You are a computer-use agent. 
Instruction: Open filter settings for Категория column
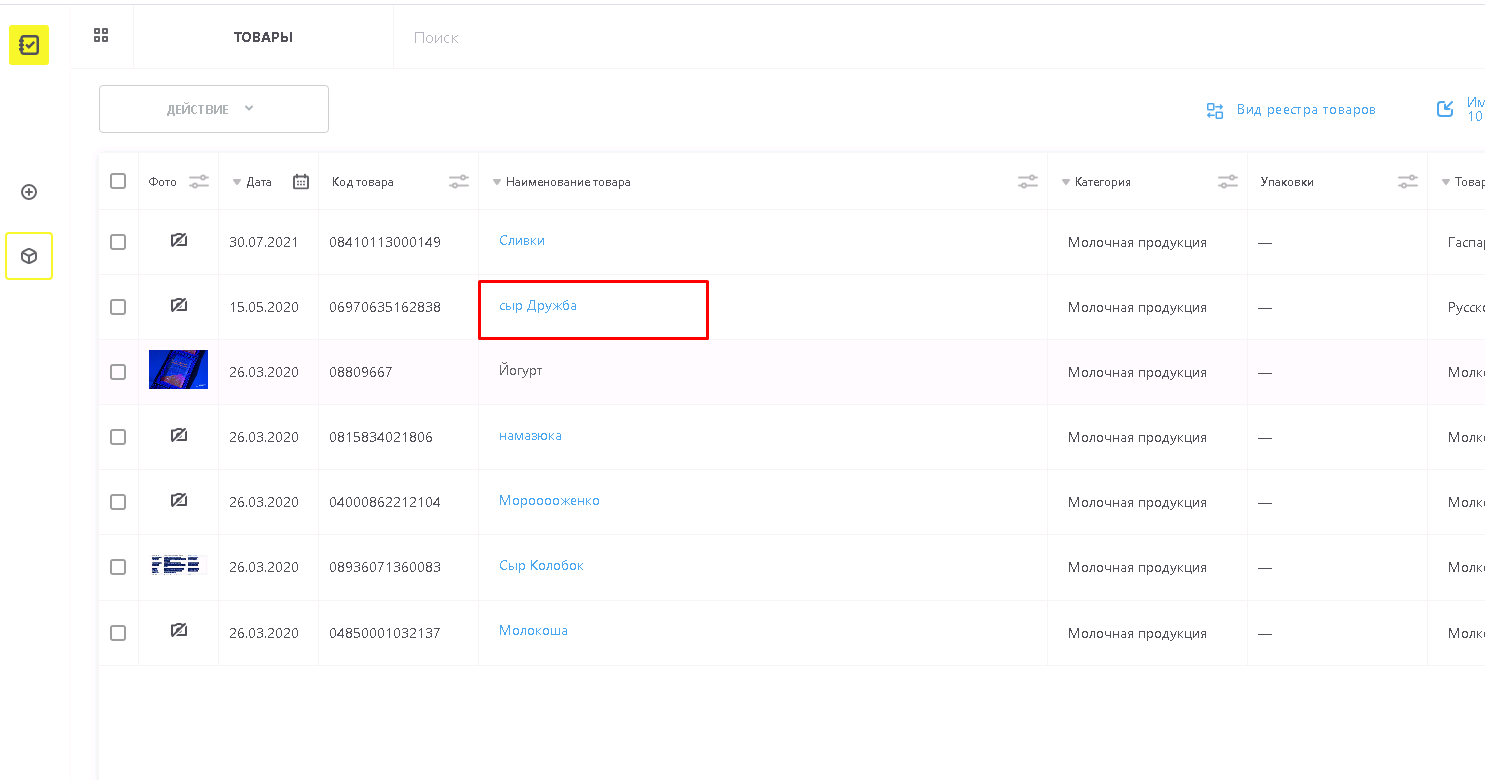[1228, 181]
